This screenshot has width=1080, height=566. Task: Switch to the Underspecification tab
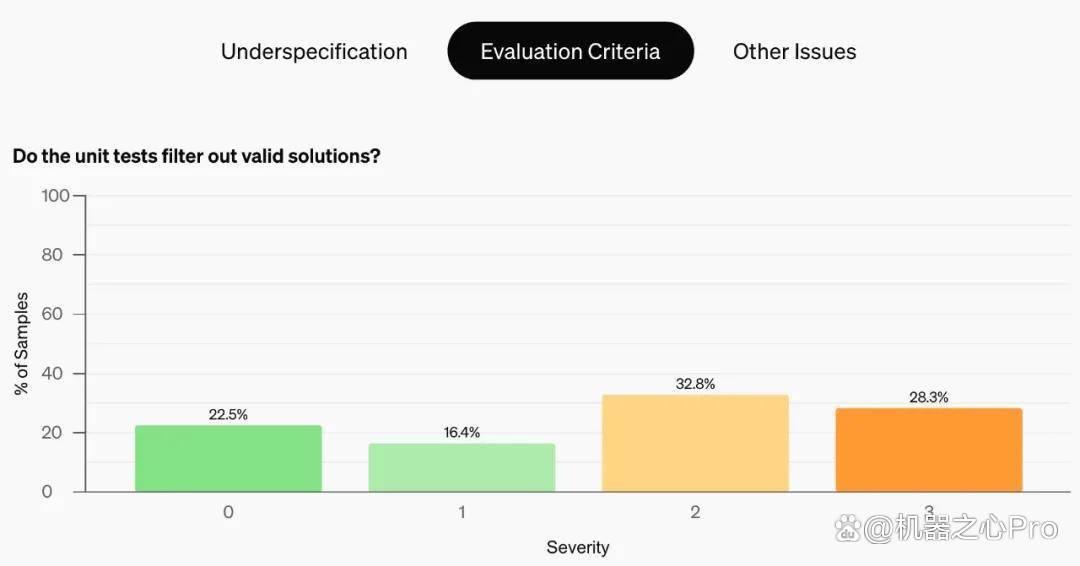coord(314,52)
